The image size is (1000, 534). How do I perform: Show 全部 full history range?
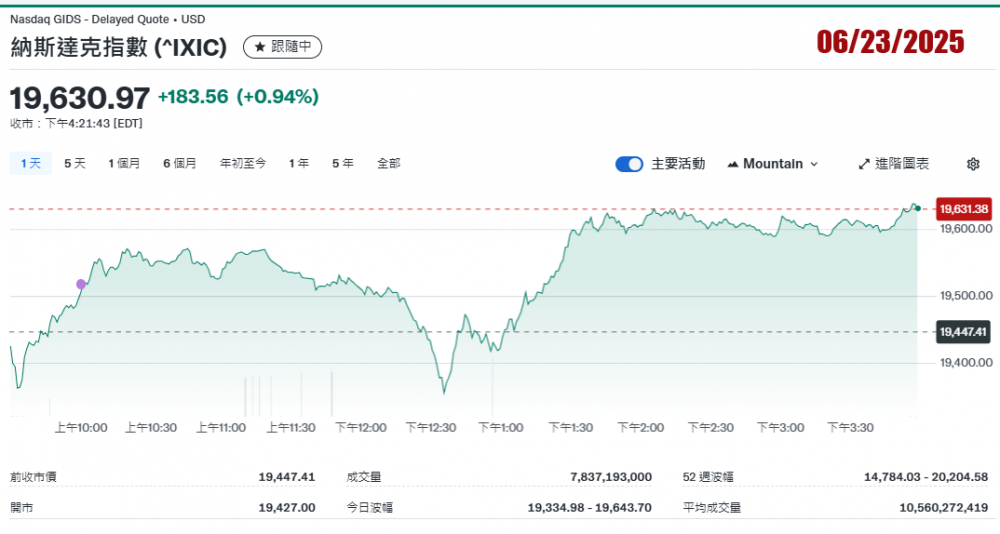388,163
